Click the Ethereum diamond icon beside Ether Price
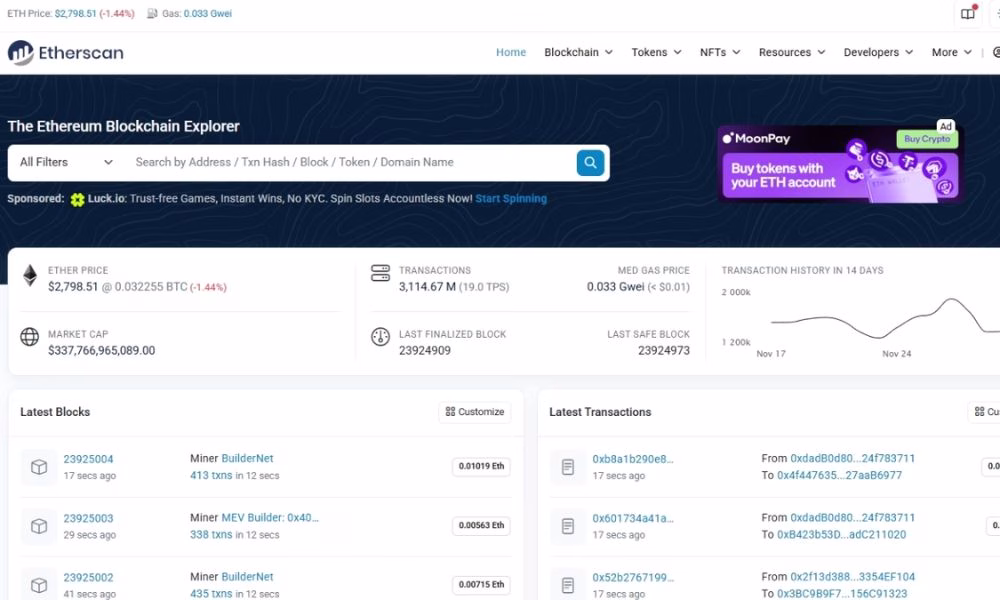This screenshot has height=600, width=1000. (30, 276)
